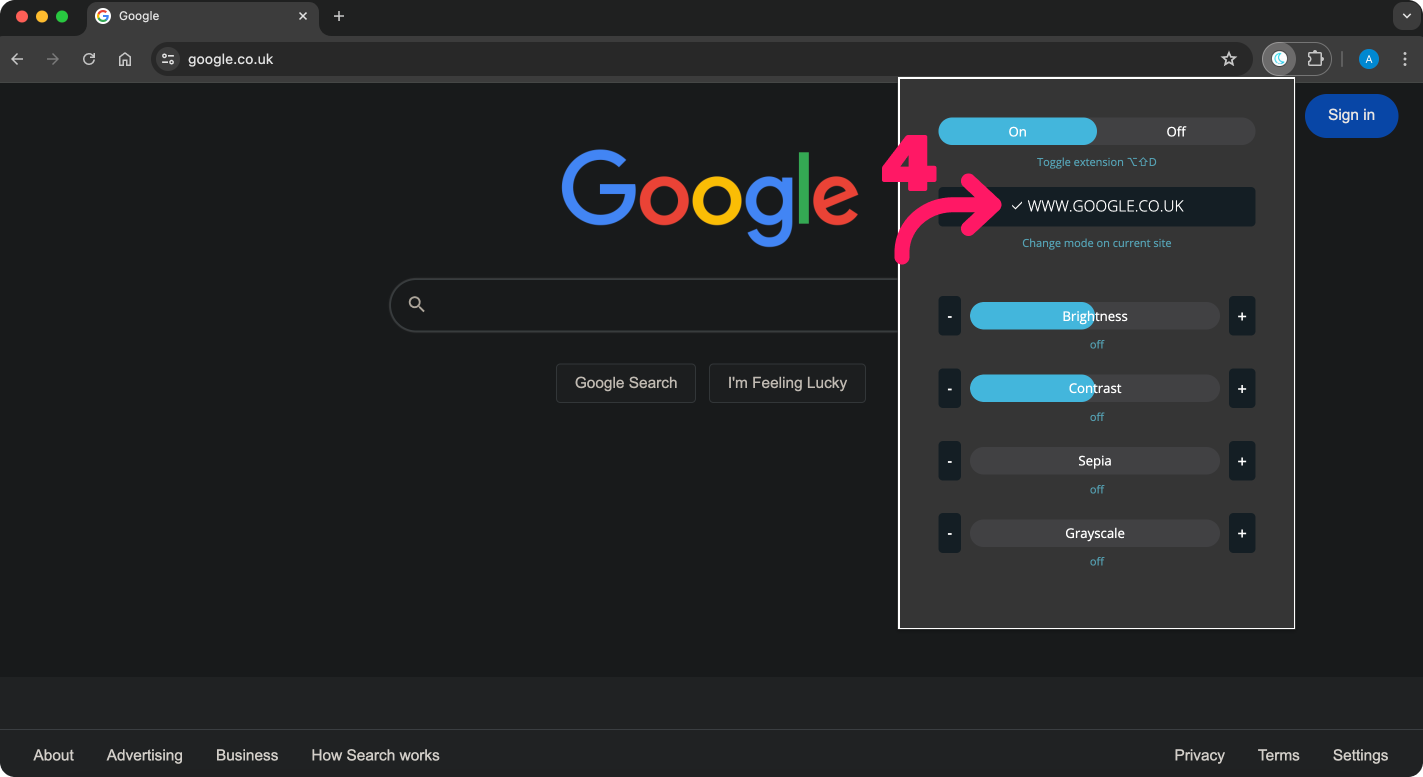1423x777 pixels.
Task: Increase Brightness with the plus button
Action: click(x=1241, y=316)
